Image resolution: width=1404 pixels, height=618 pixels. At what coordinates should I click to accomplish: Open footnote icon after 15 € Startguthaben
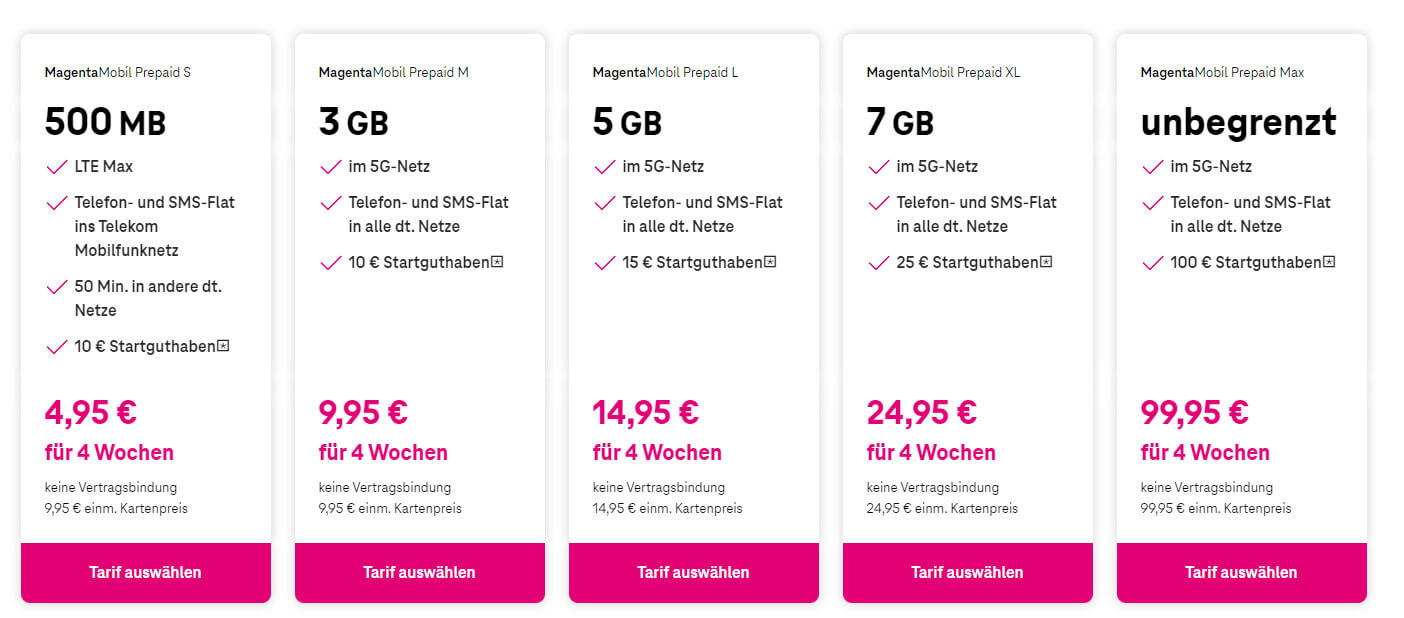(771, 262)
